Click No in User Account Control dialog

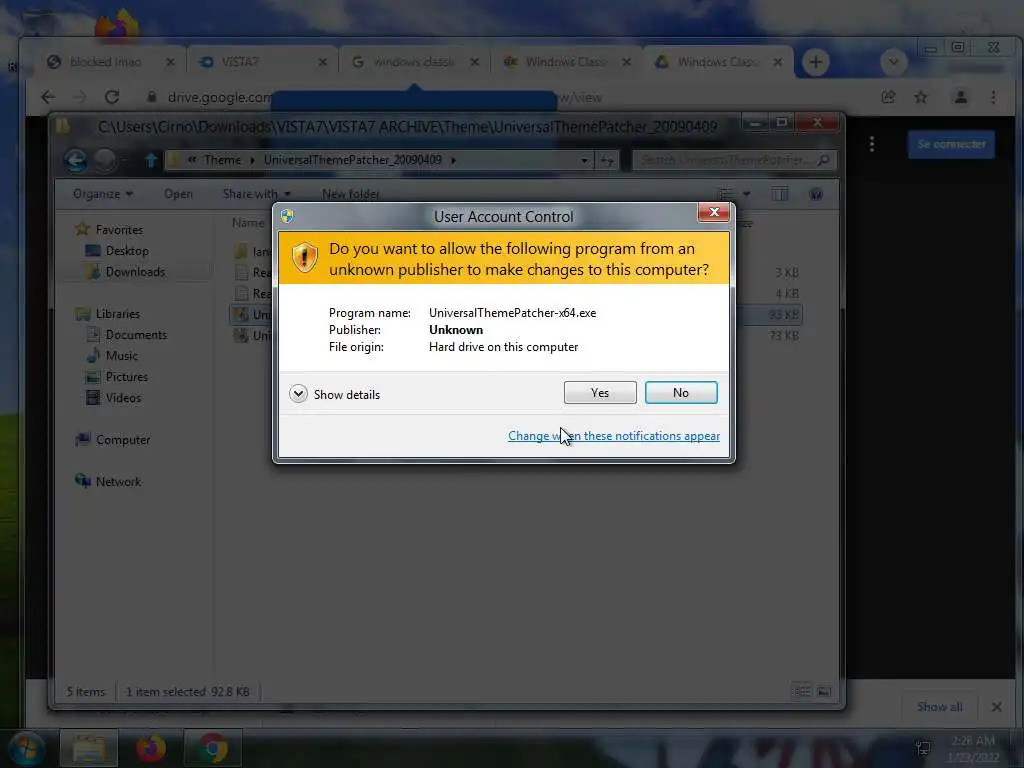pos(680,392)
